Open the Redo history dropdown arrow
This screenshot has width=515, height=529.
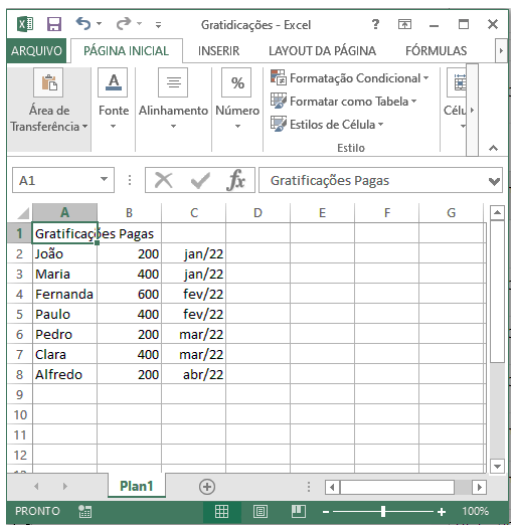(139, 24)
